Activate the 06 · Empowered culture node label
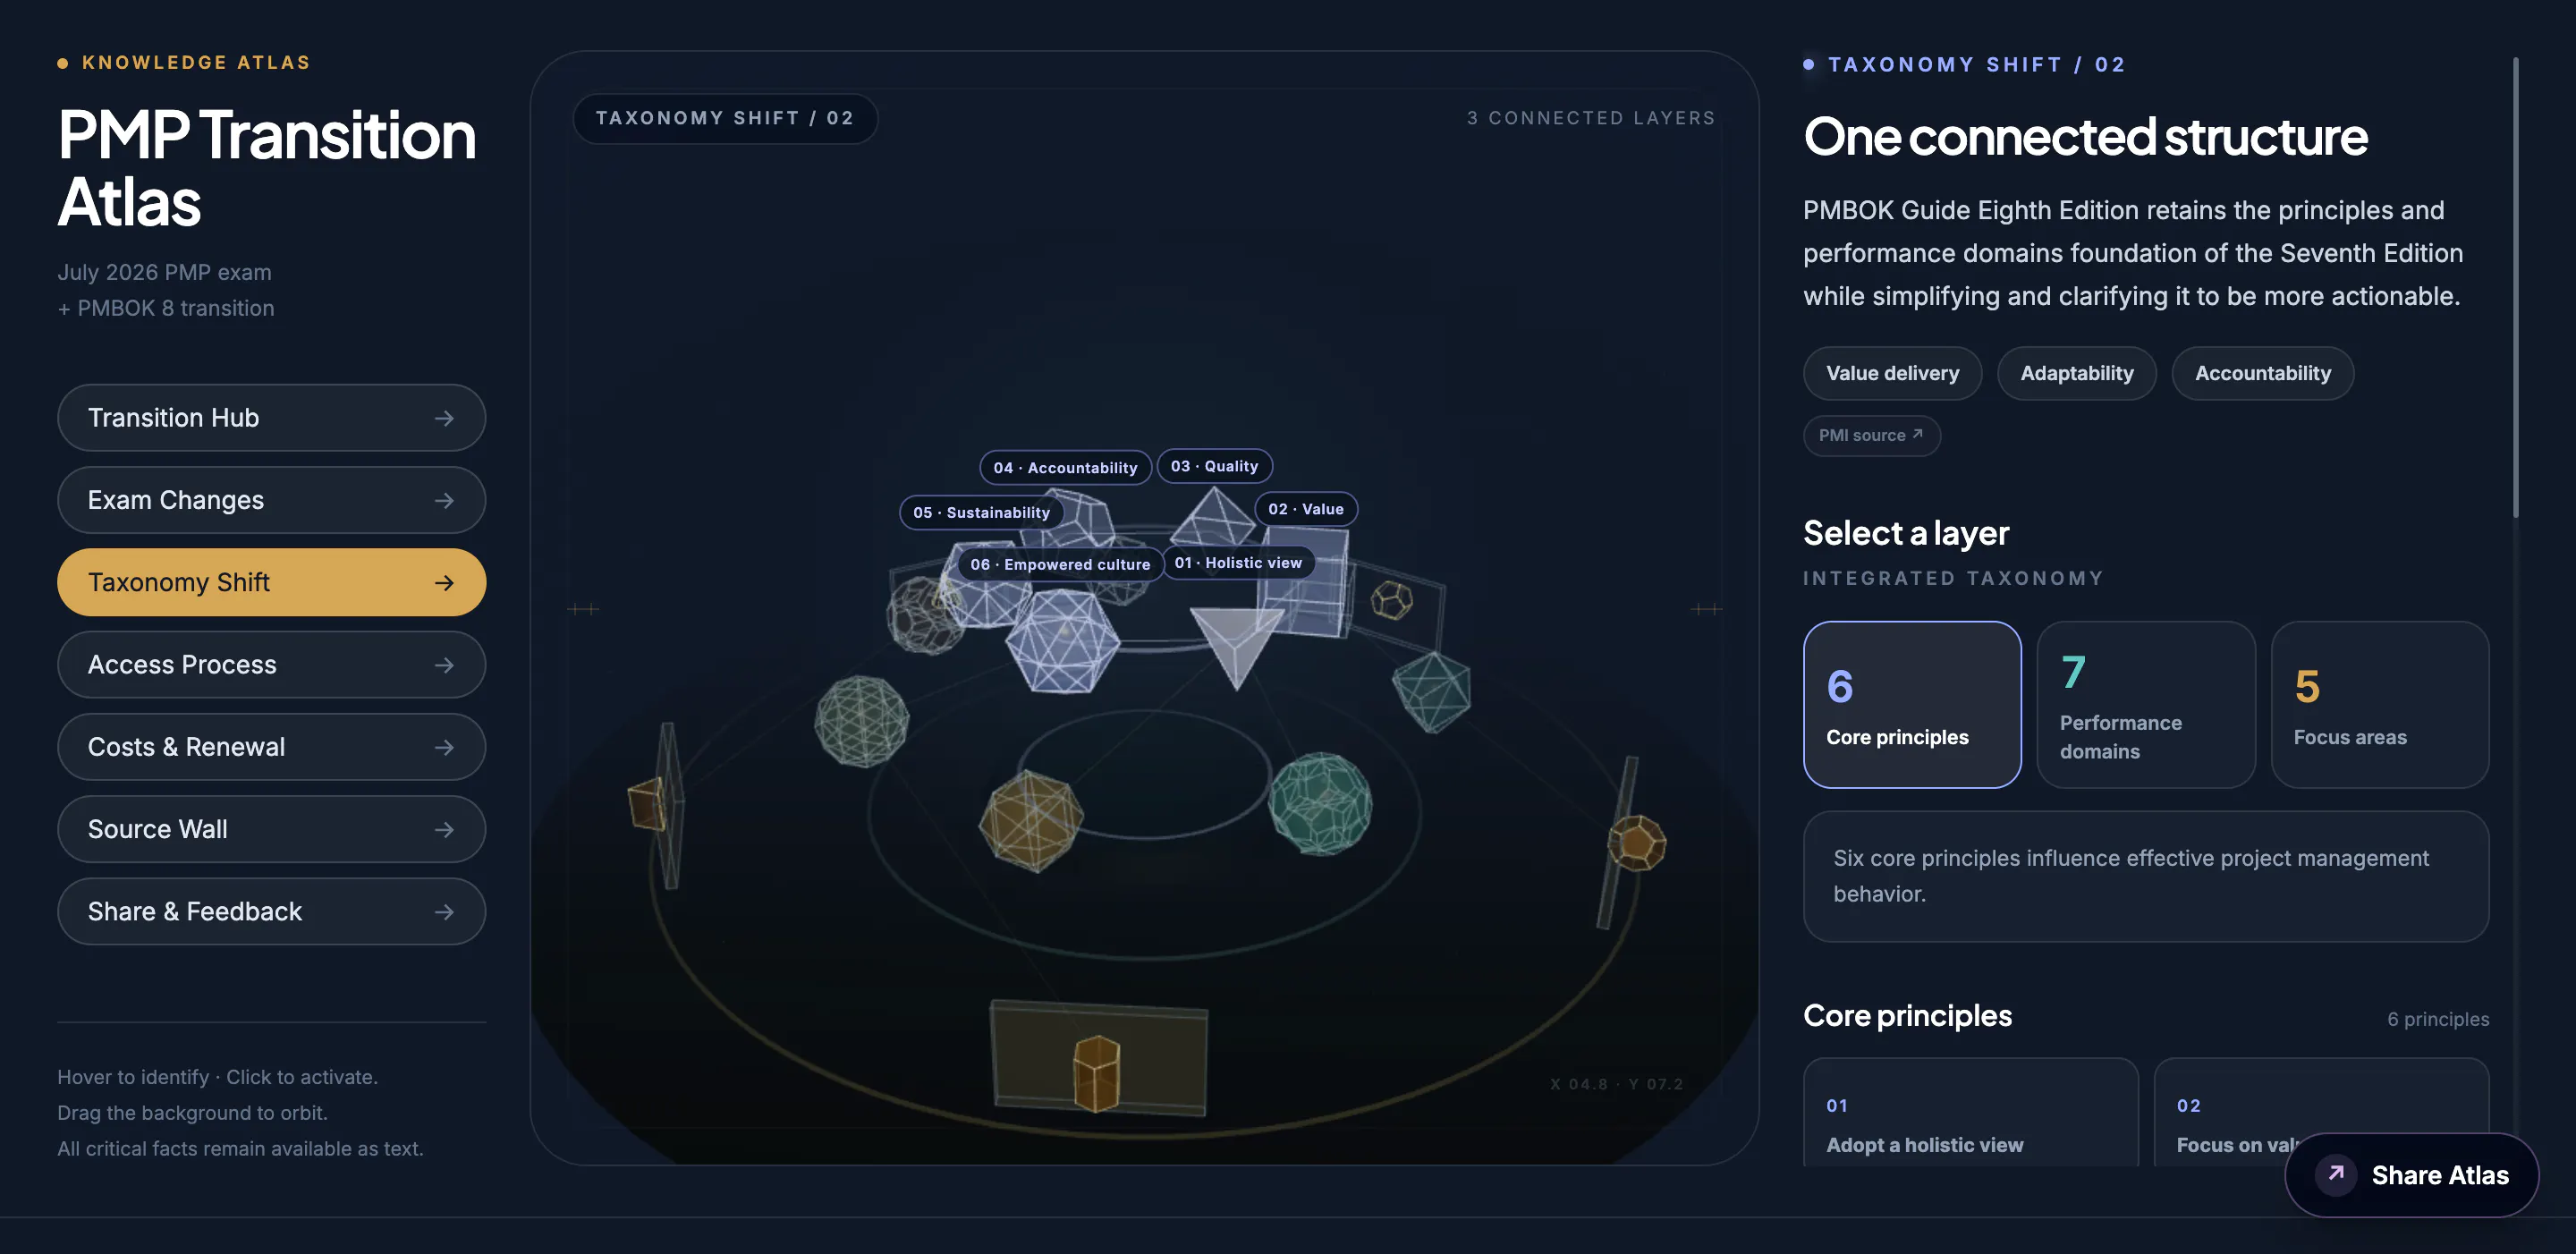 click(1060, 564)
